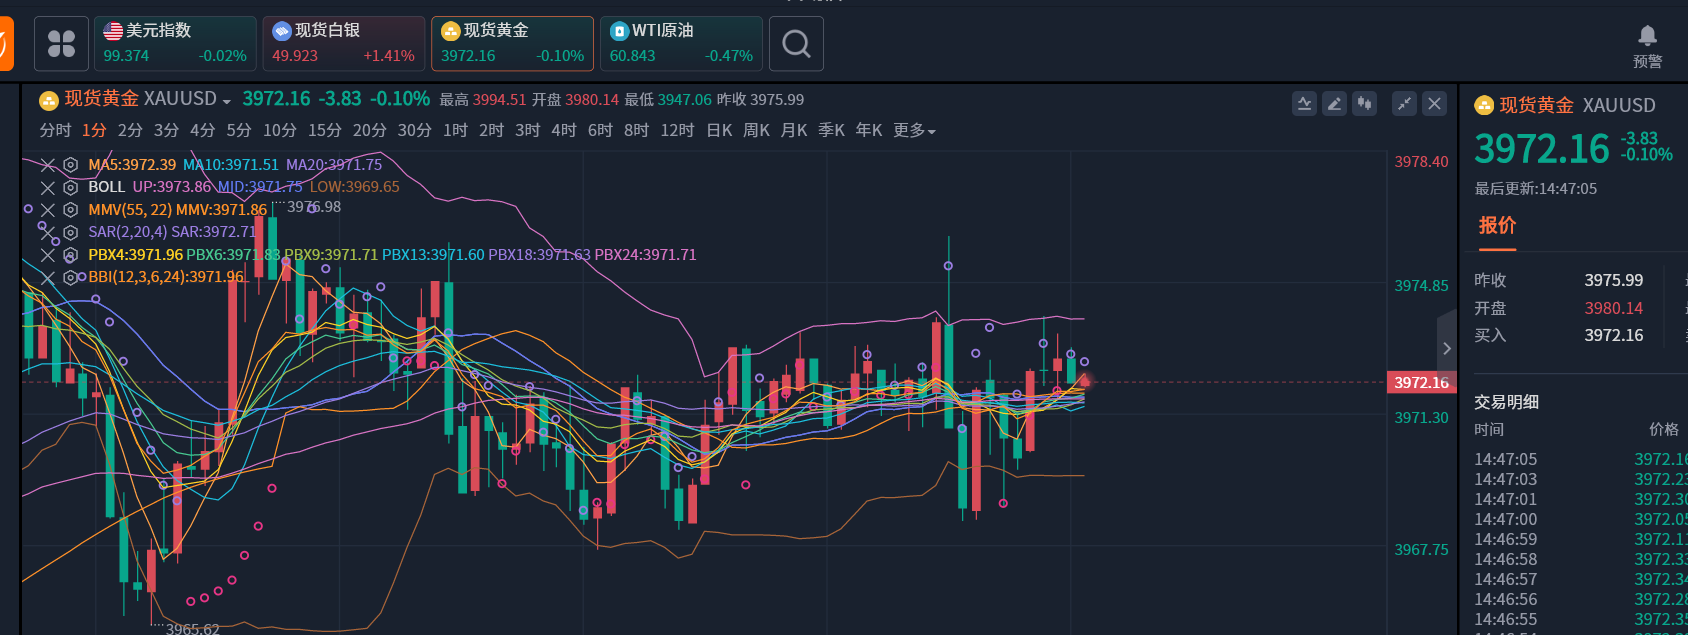
Task: Click the 3972.16 current price axis marker
Action: [x=1421, y=382]
